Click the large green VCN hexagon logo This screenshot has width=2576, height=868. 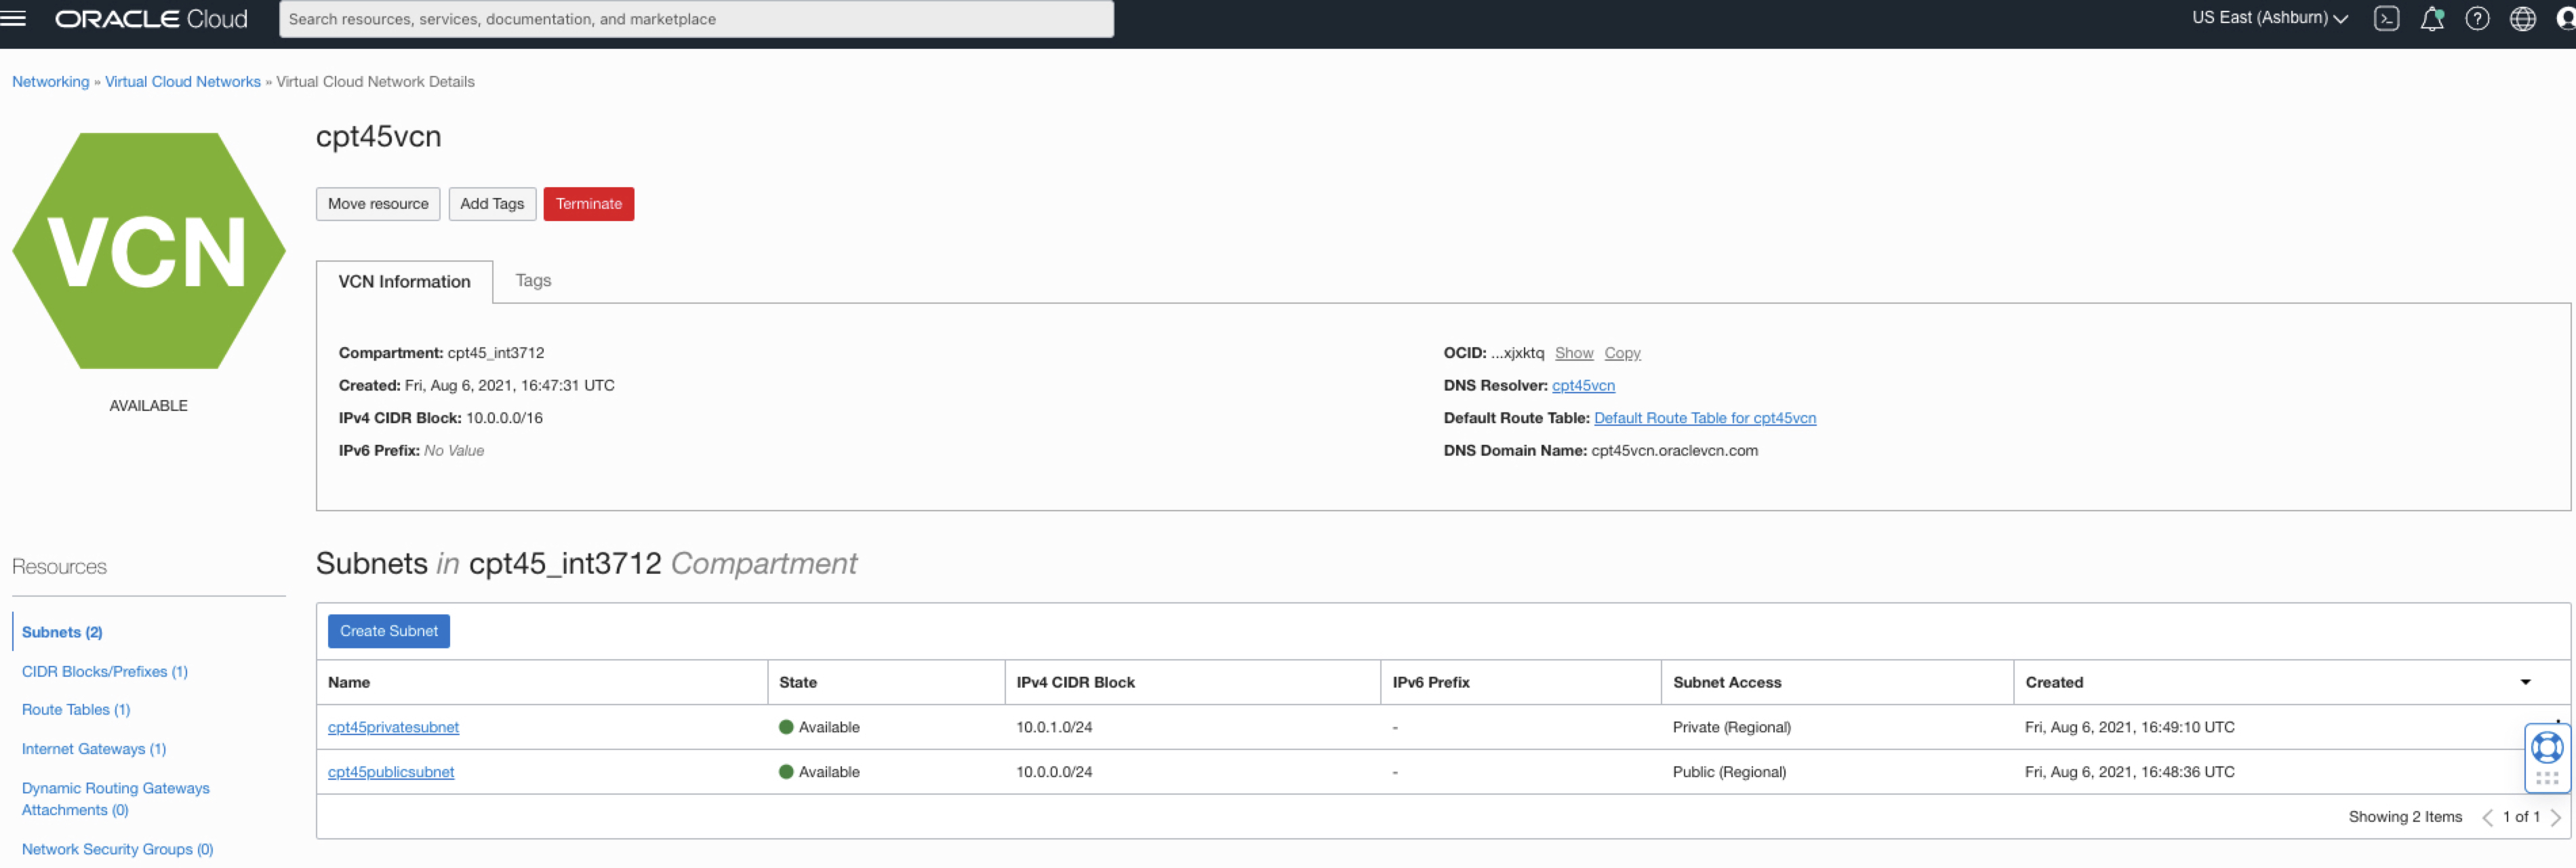(149, 251)
